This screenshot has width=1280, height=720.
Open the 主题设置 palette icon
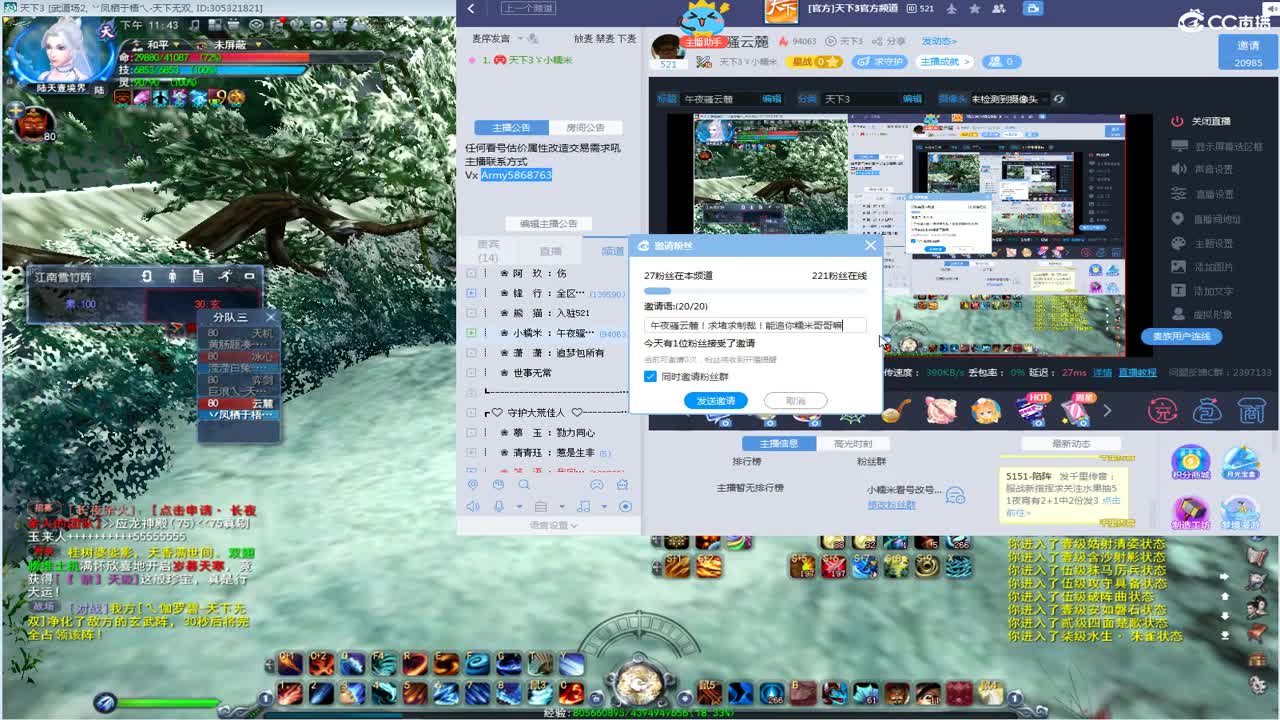pyautogui.click(x=1177, y=243)
